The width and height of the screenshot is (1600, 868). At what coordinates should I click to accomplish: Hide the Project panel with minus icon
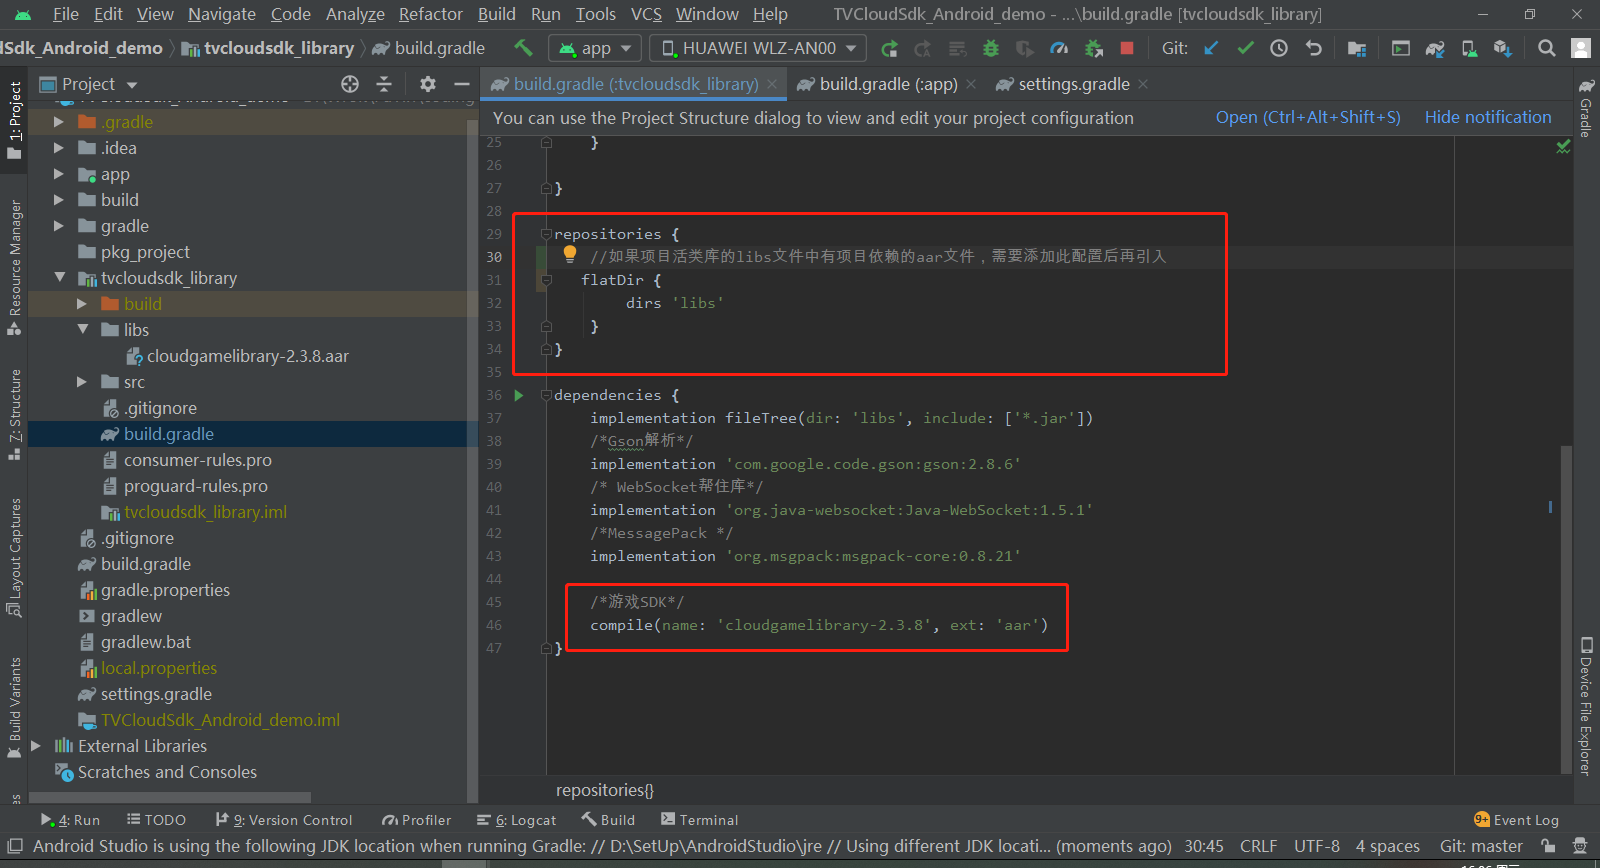[461, 84]
